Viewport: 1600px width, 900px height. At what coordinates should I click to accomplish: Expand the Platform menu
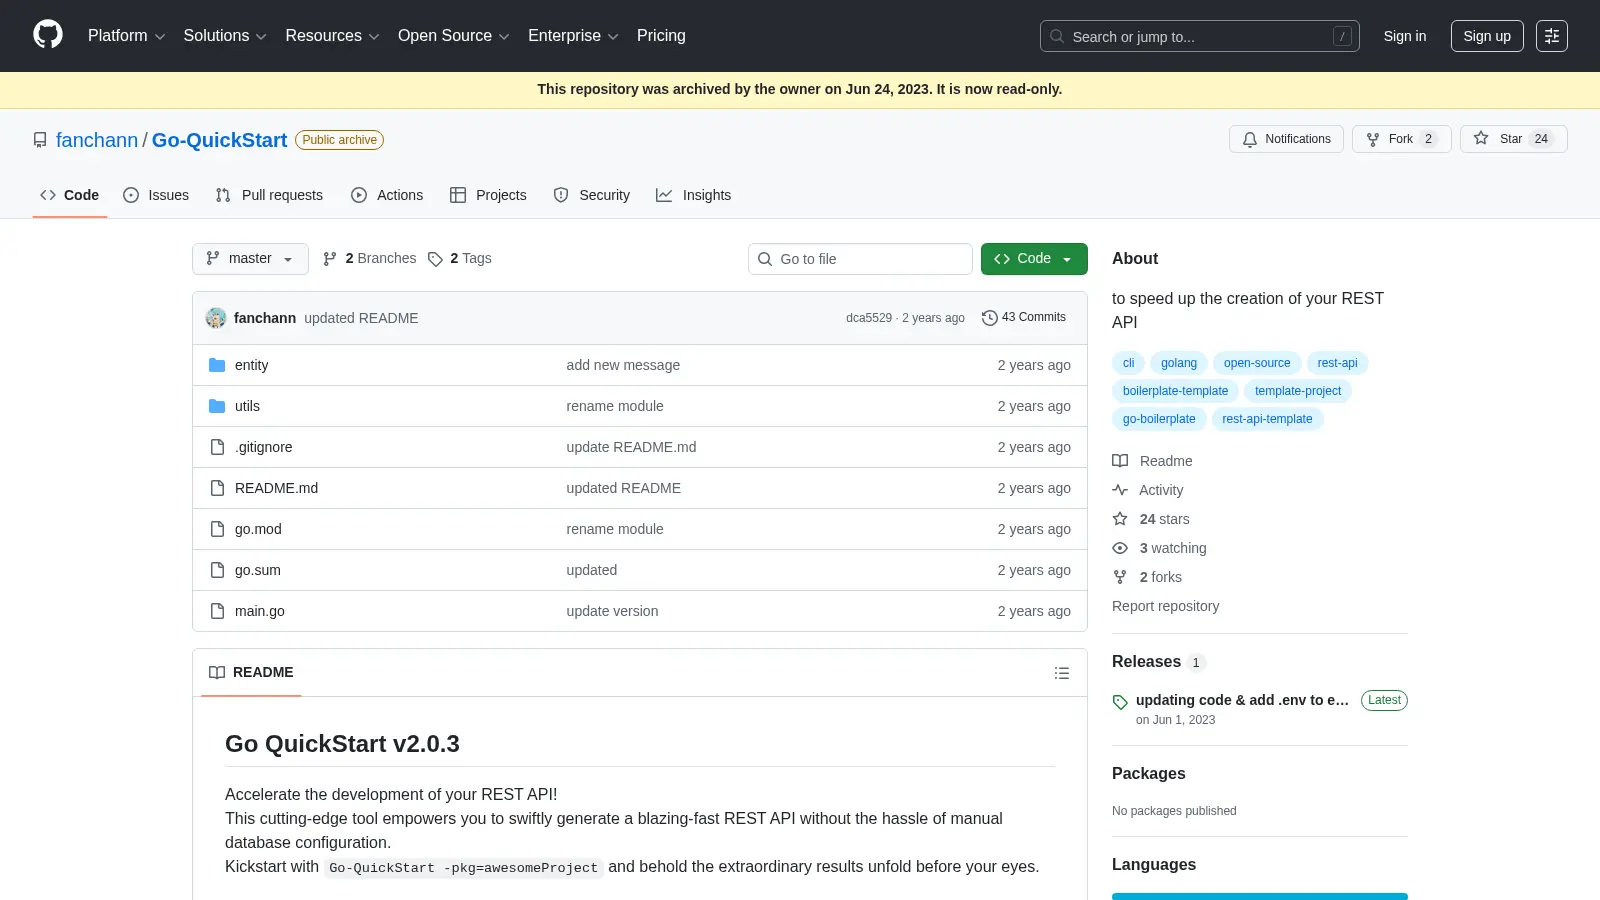click(x=126, y=36)
